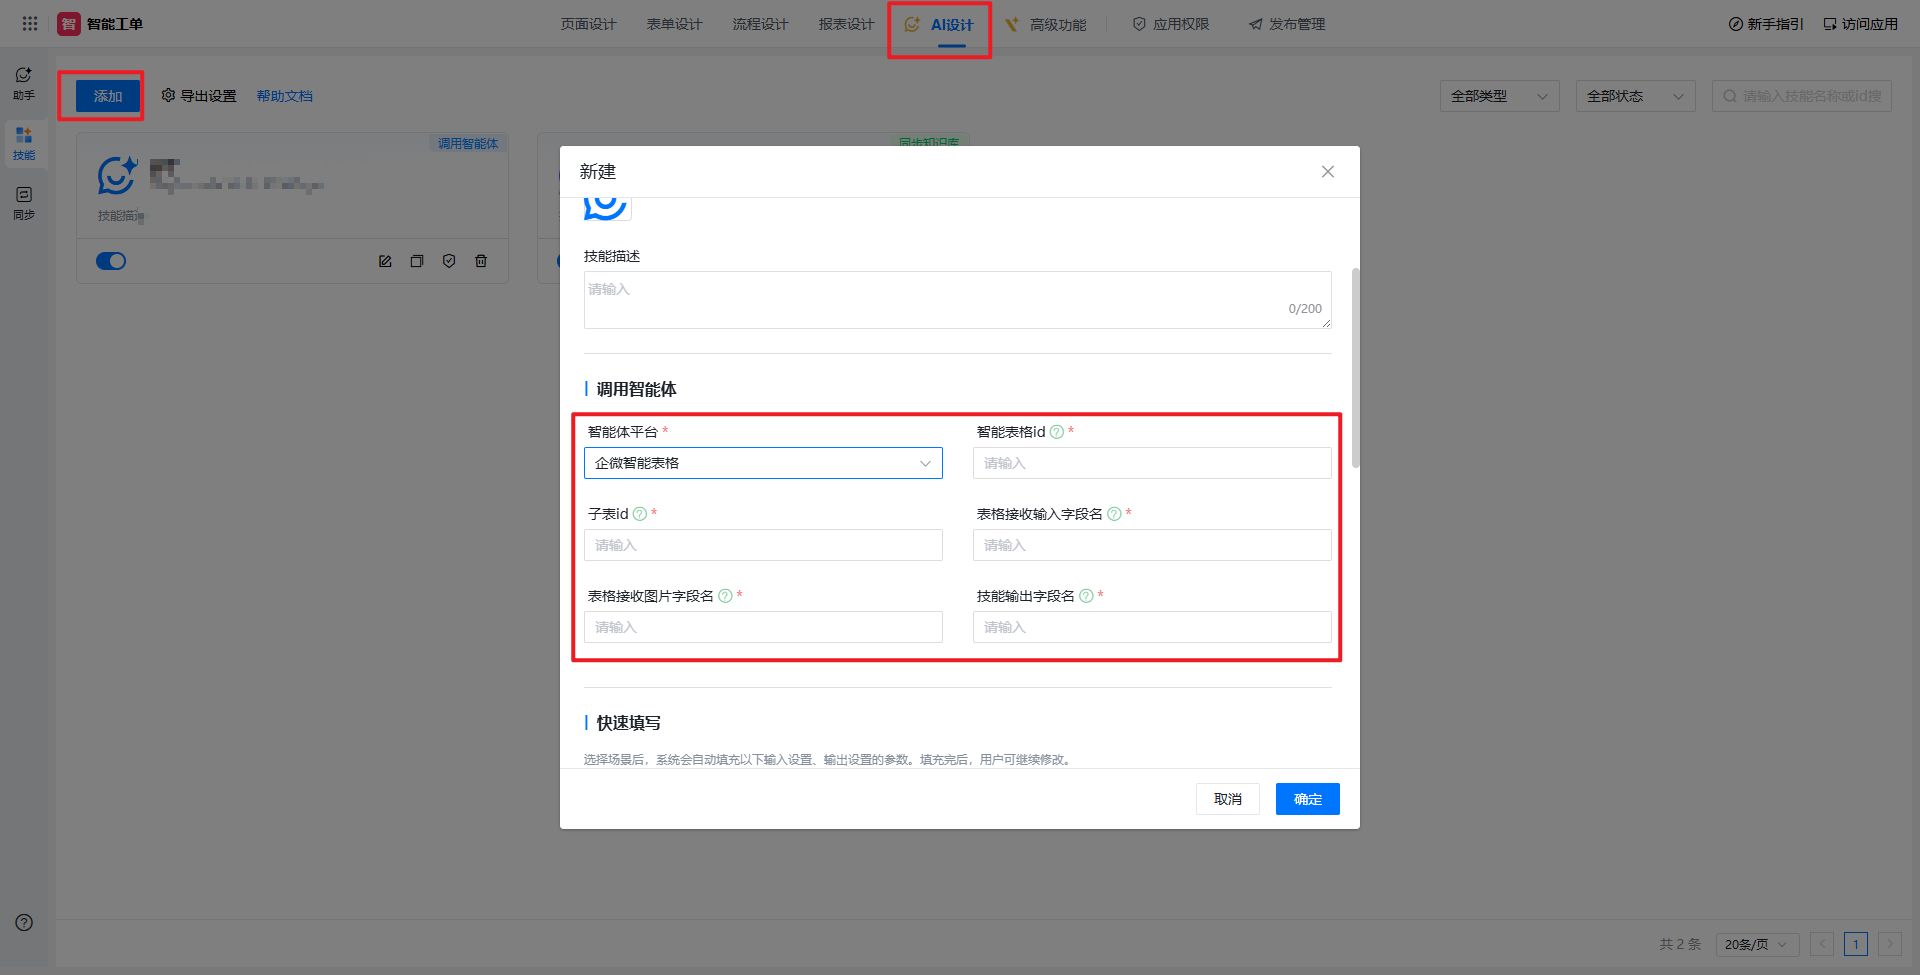
Task: Click the help question mark at bottom-left
Action: [x=24, y=923]
